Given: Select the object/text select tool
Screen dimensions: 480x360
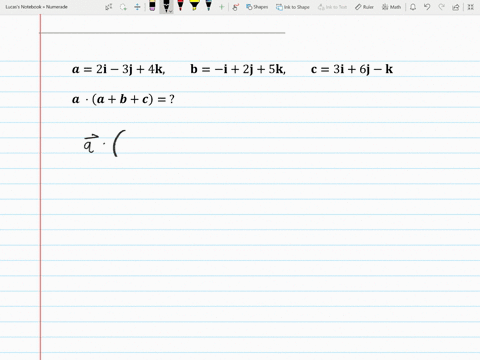Looking at the screenshot, I should [109, 7].
